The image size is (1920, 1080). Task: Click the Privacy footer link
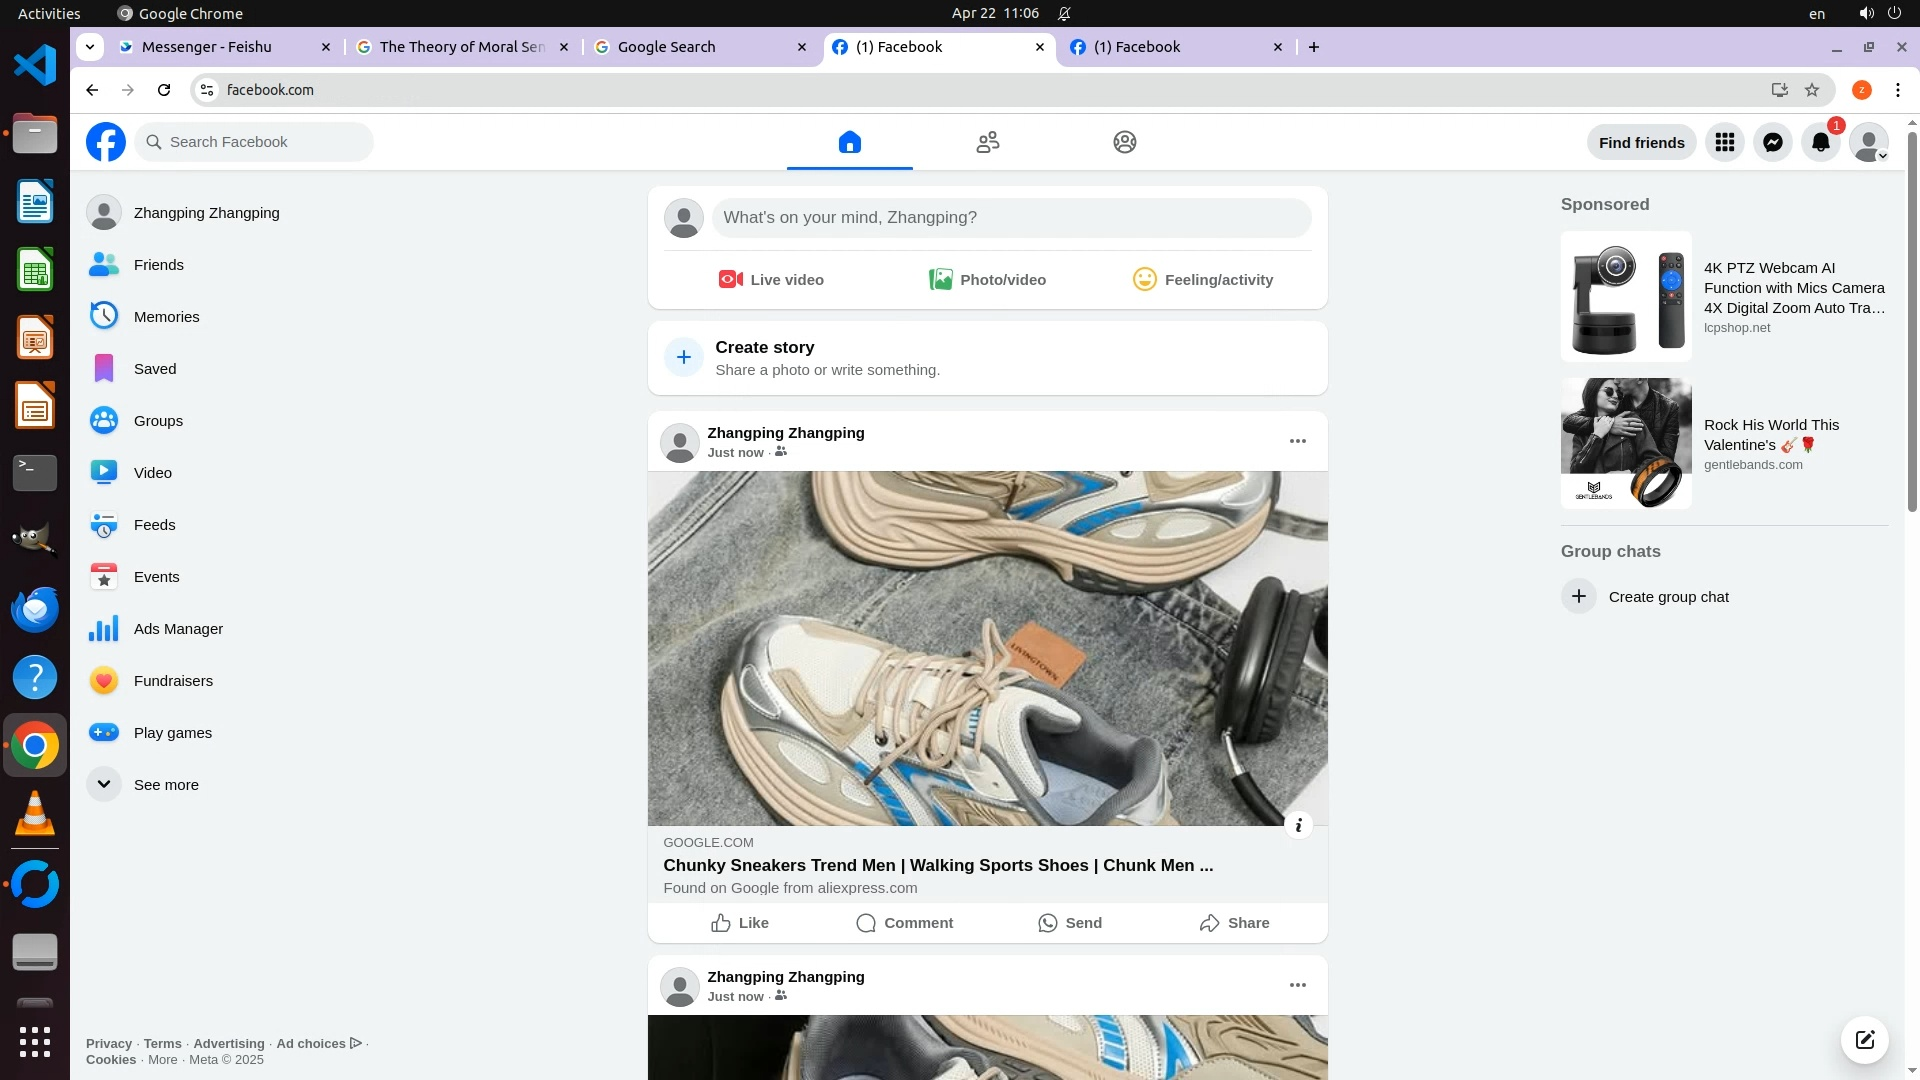pos(108,1043)
